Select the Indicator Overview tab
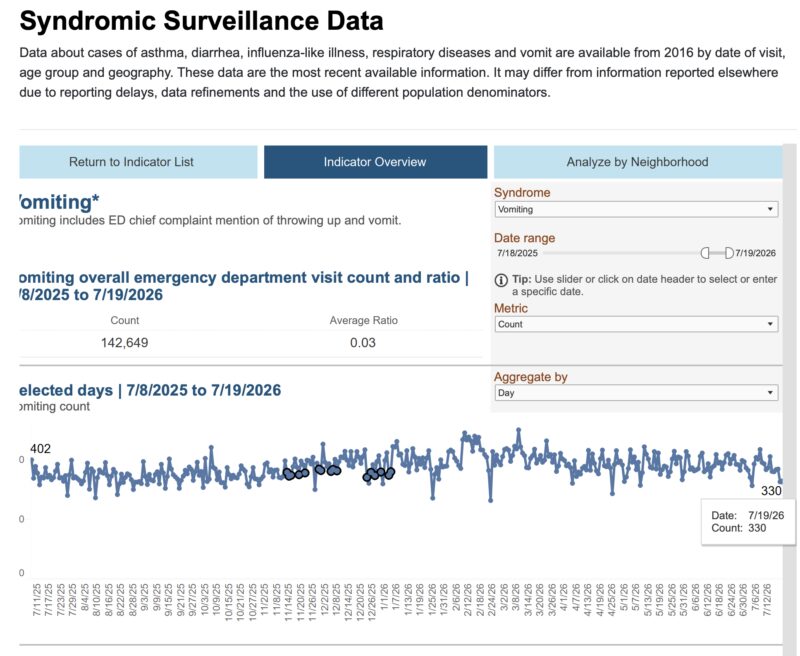Image resolution: width=800 pixels, height=656 pixels. tap(376, 162)
